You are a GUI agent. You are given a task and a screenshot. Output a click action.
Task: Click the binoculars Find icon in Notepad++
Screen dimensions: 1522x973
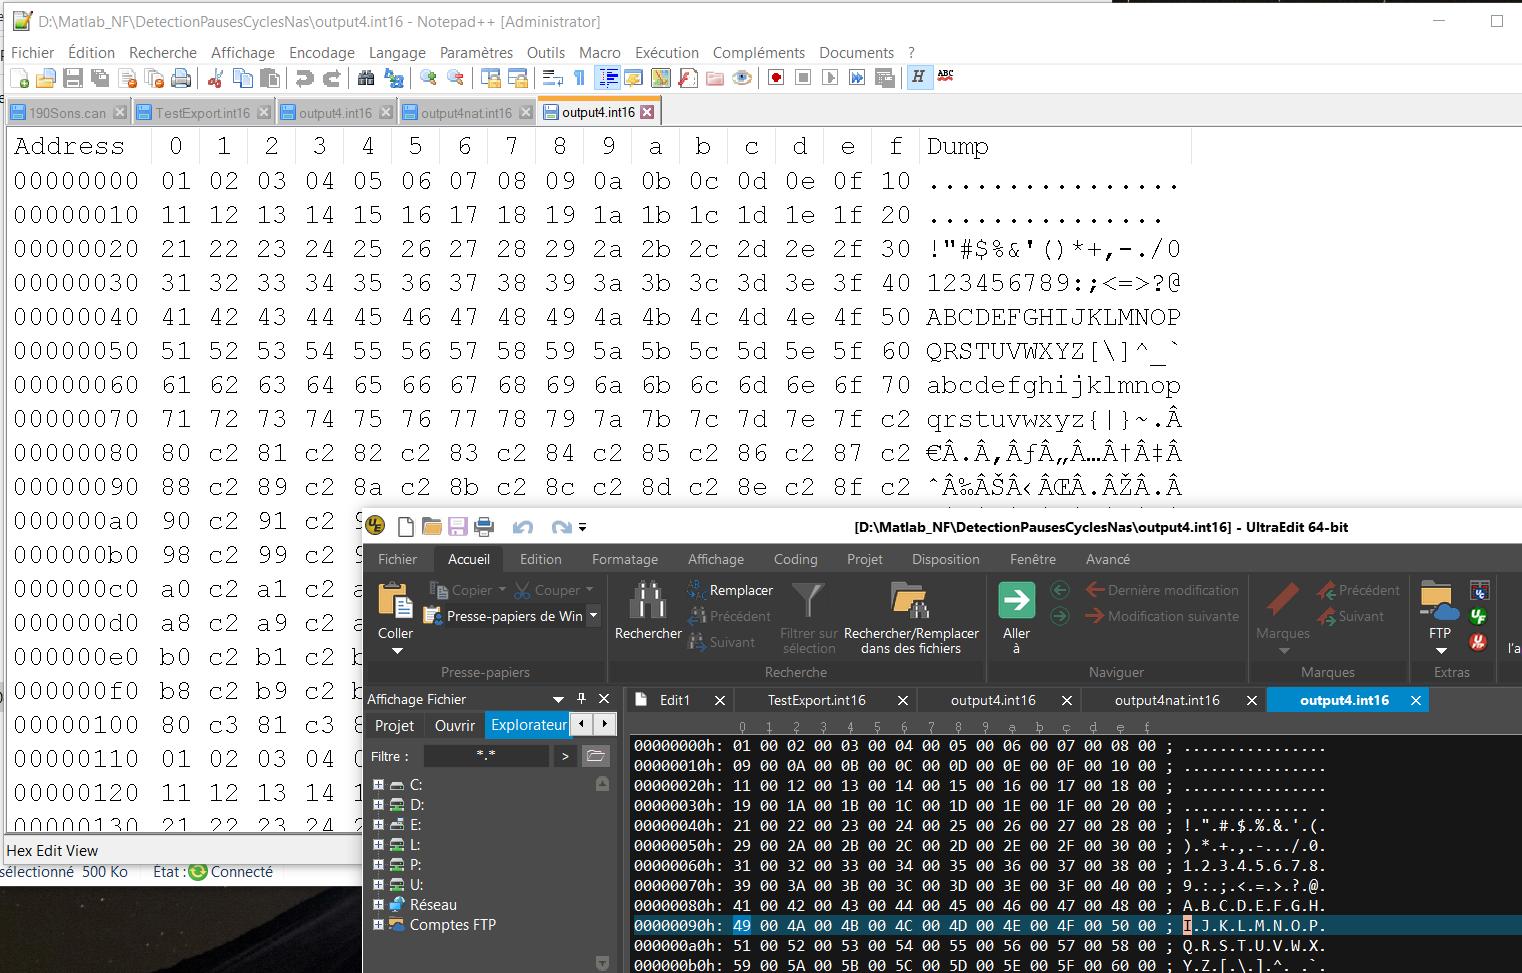pyautogui.click(x=366, y=78)
